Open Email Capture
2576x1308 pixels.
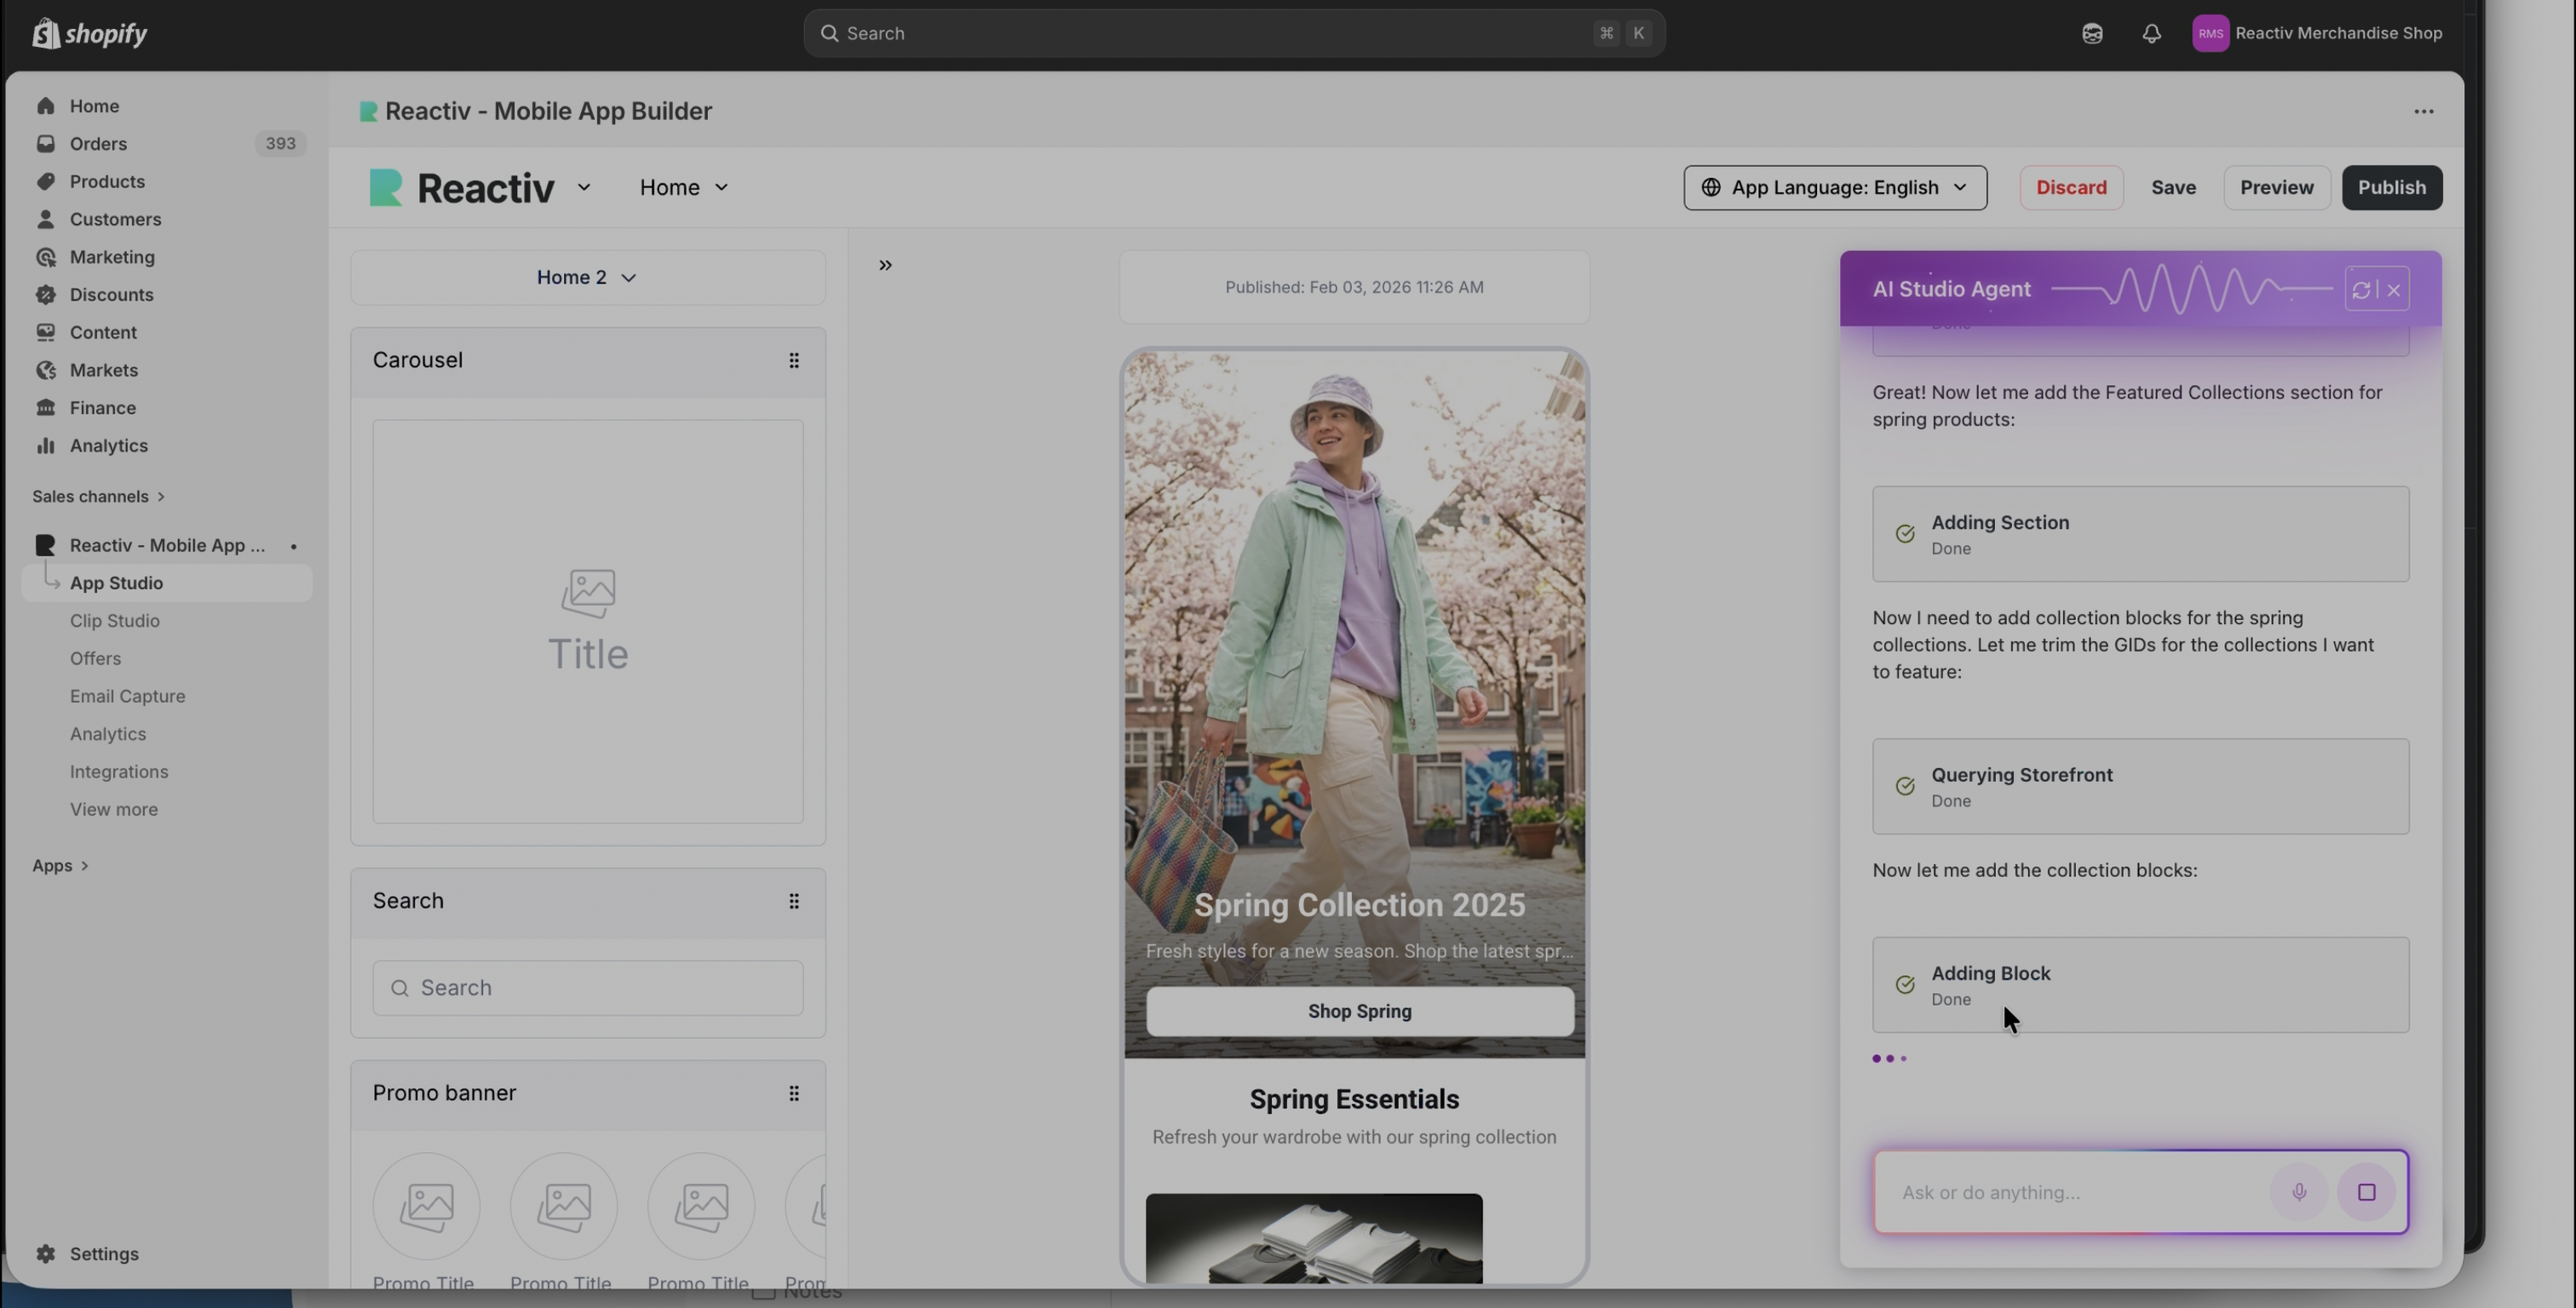(x=127, y=697)
